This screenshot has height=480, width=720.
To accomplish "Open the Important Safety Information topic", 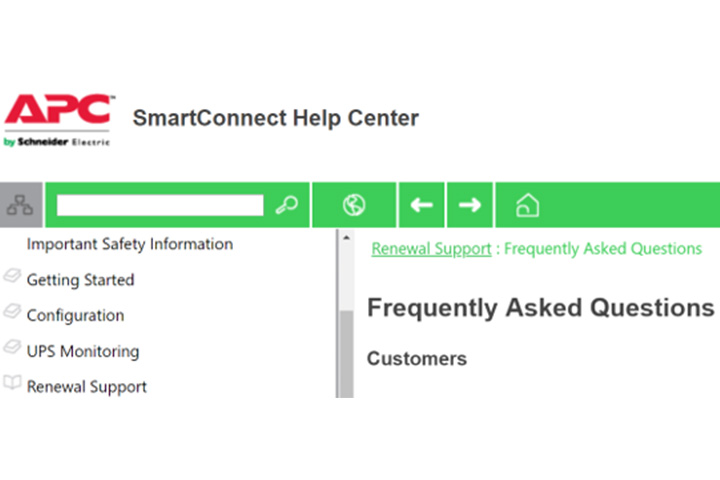I will click(130, 244).
